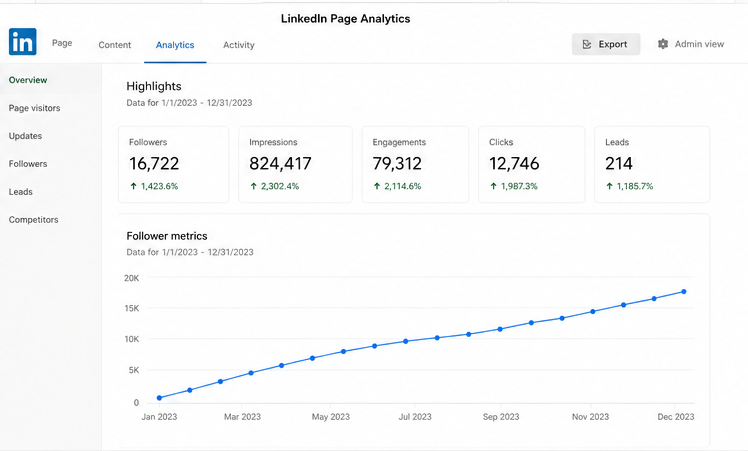Click the Nov 2023 axis label

(x=591, y=417)
